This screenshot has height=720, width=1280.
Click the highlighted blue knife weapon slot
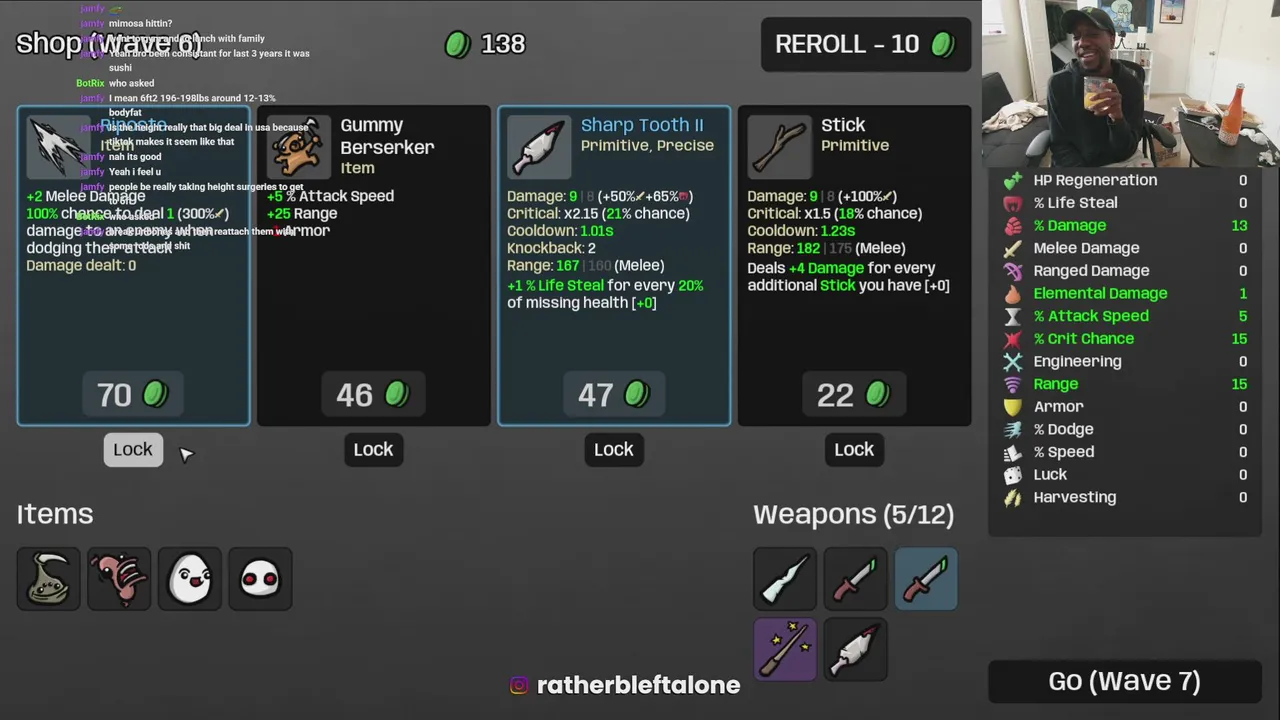coord(926,578)
